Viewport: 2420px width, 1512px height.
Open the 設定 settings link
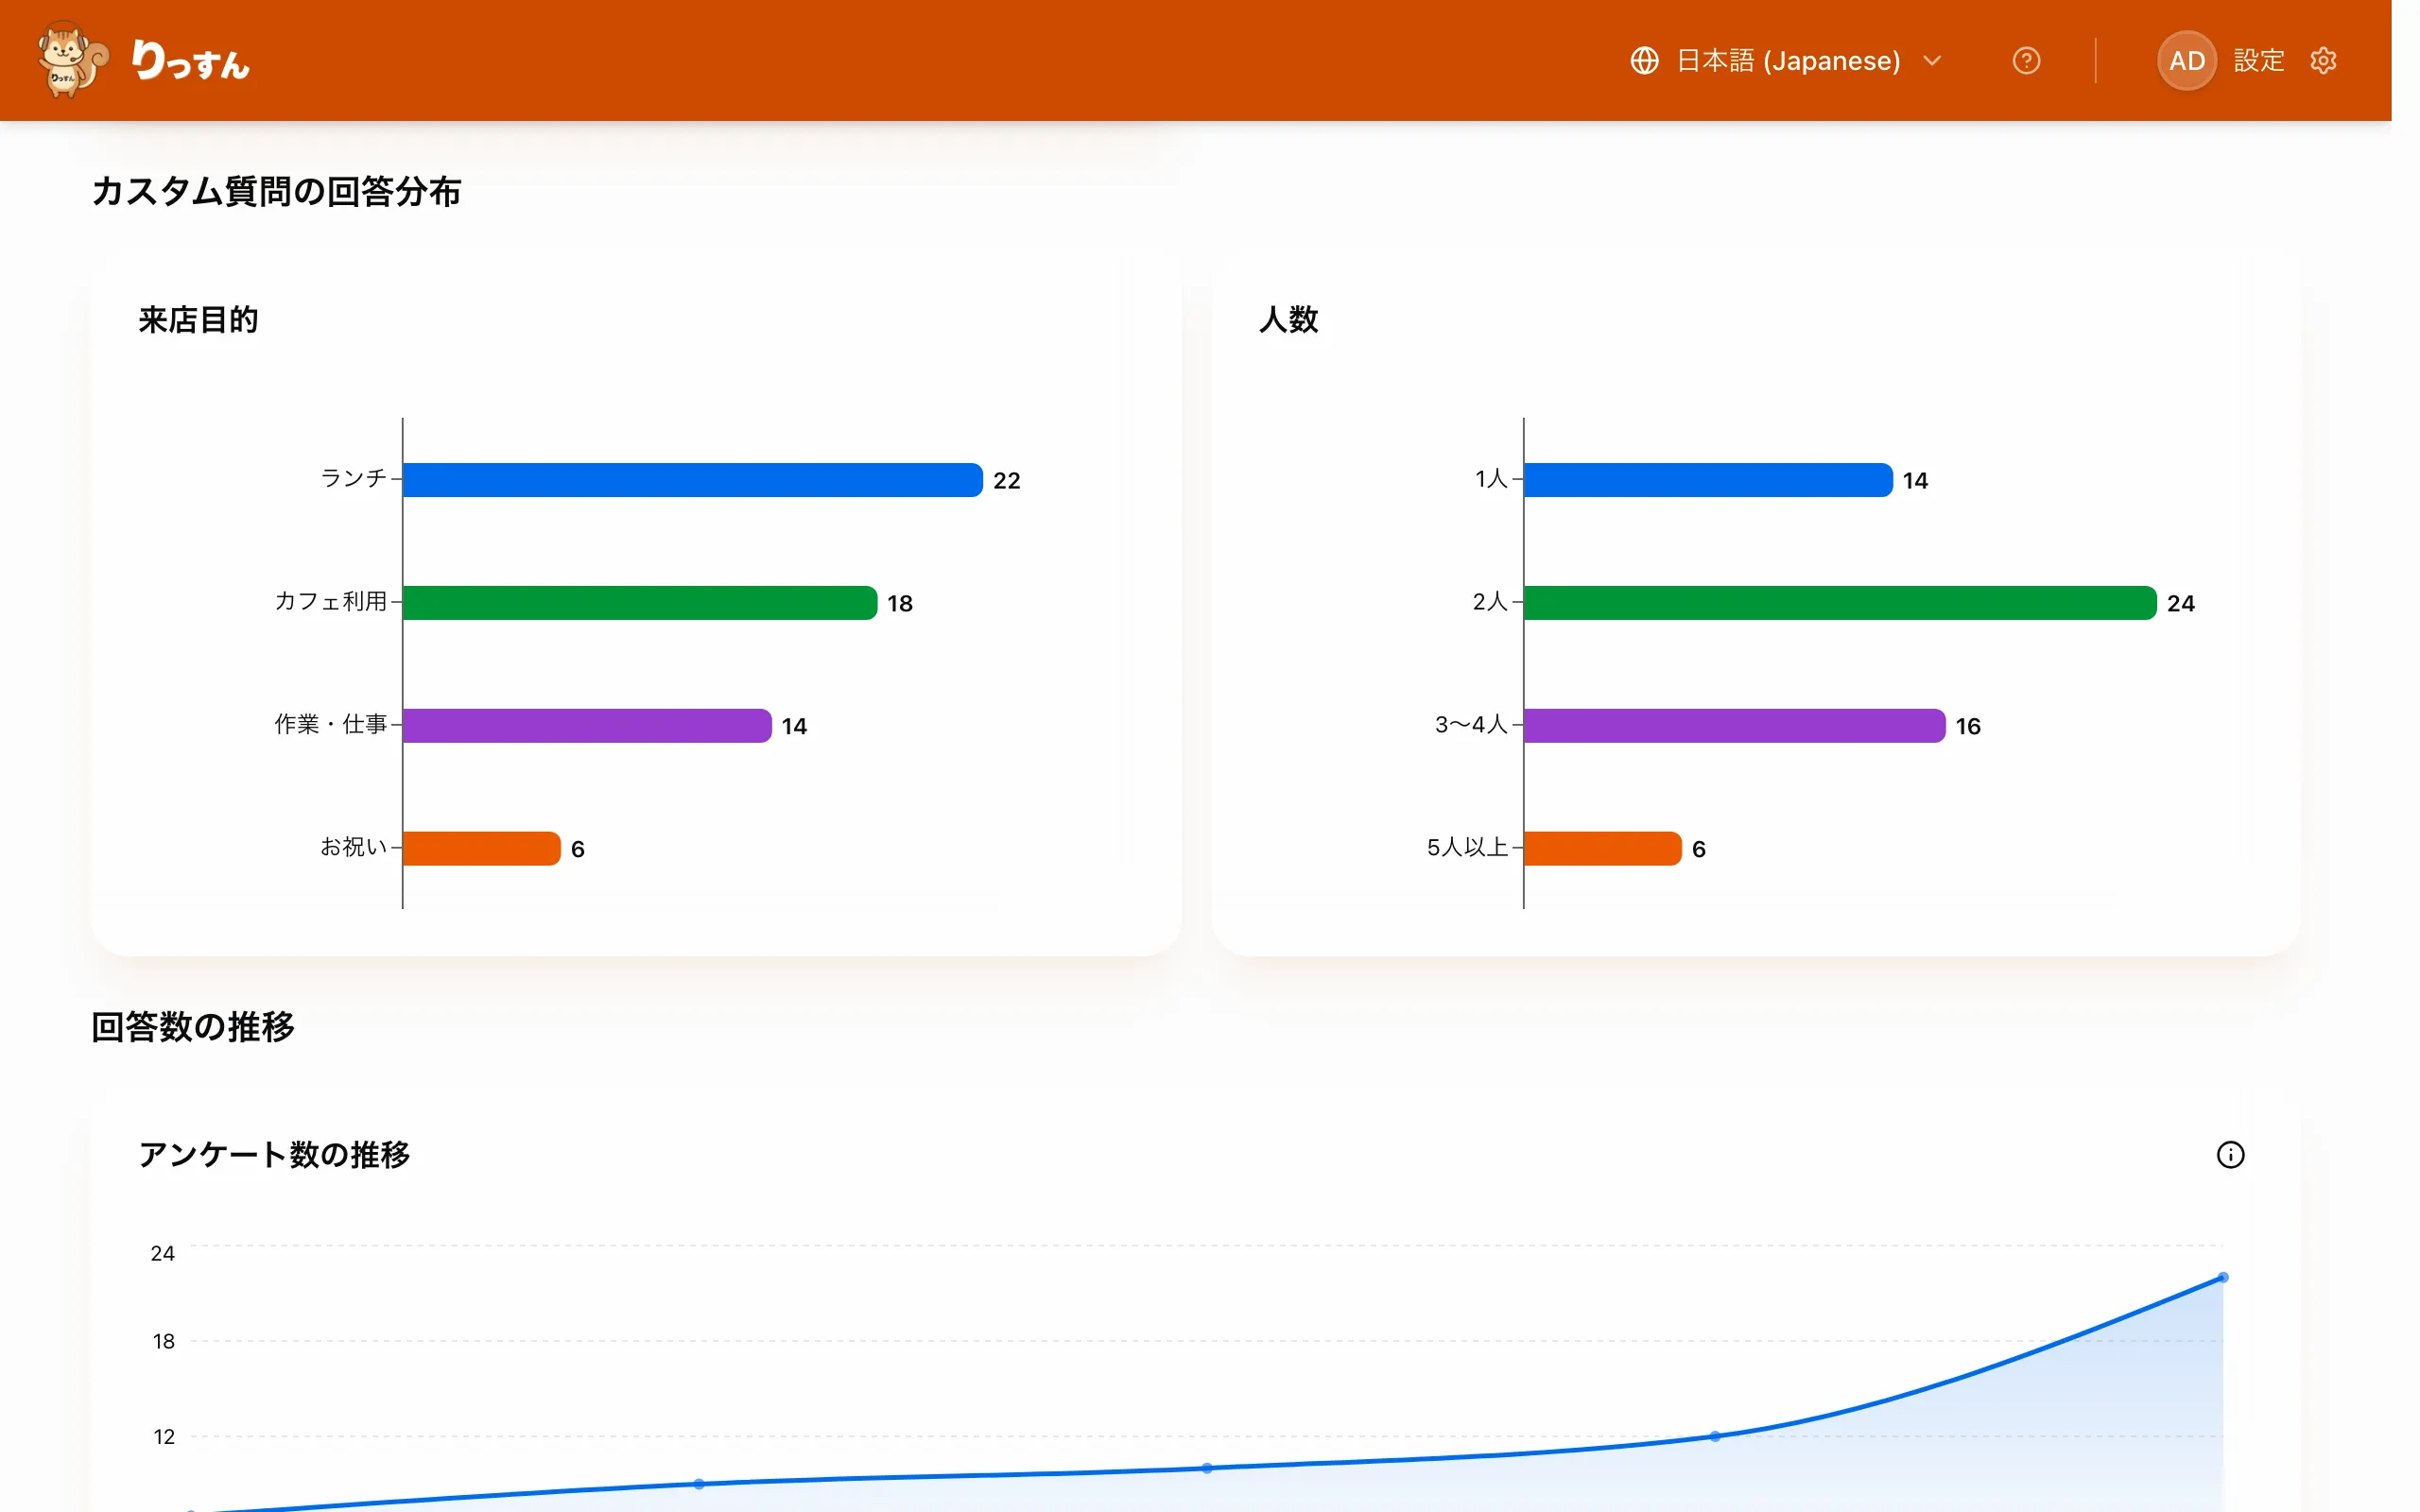(2258, 61)
